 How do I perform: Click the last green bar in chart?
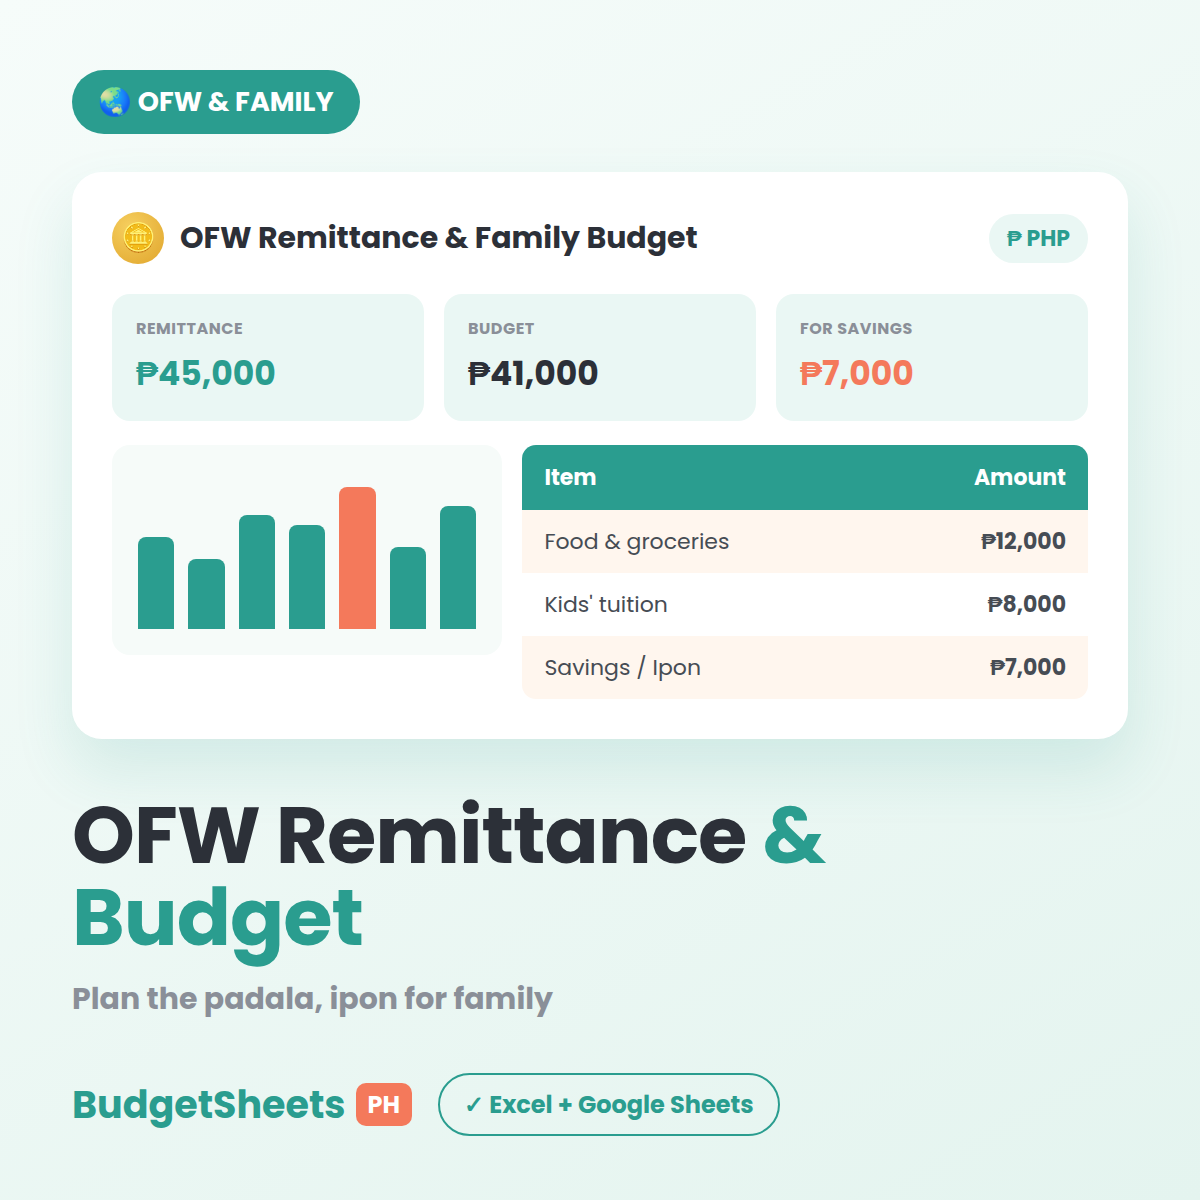coord(458,567)
